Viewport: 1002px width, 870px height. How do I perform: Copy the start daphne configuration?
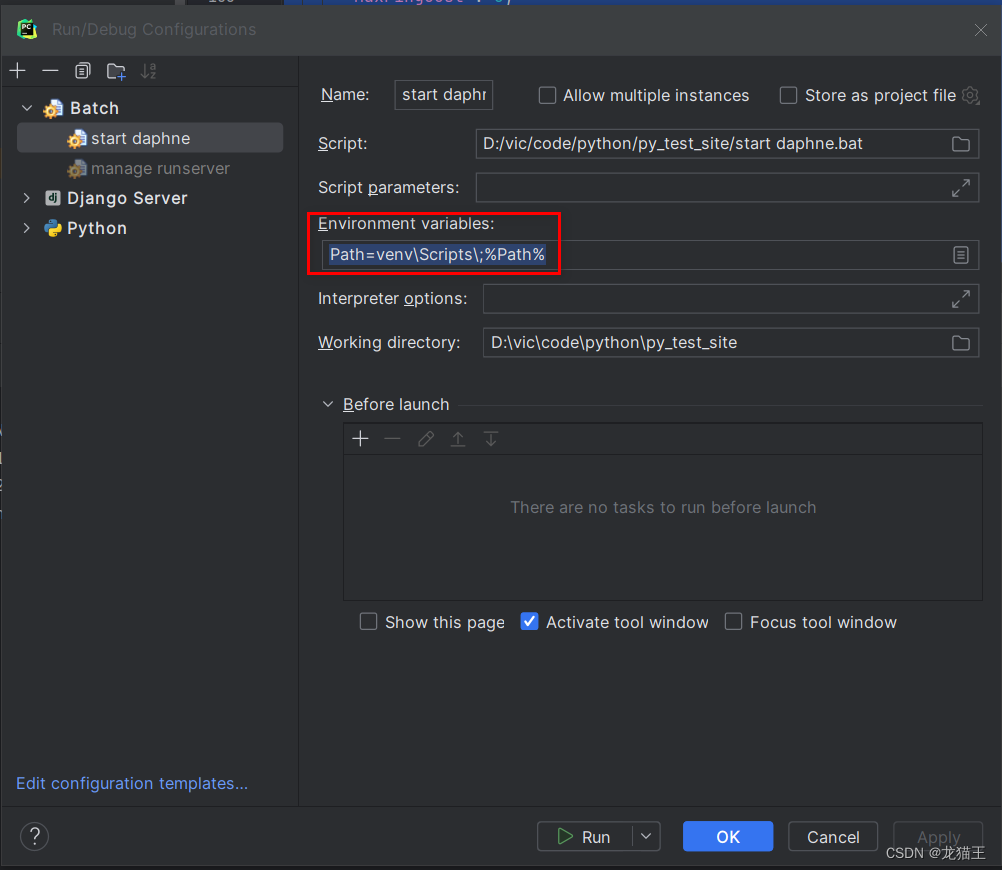pos(83,71)
